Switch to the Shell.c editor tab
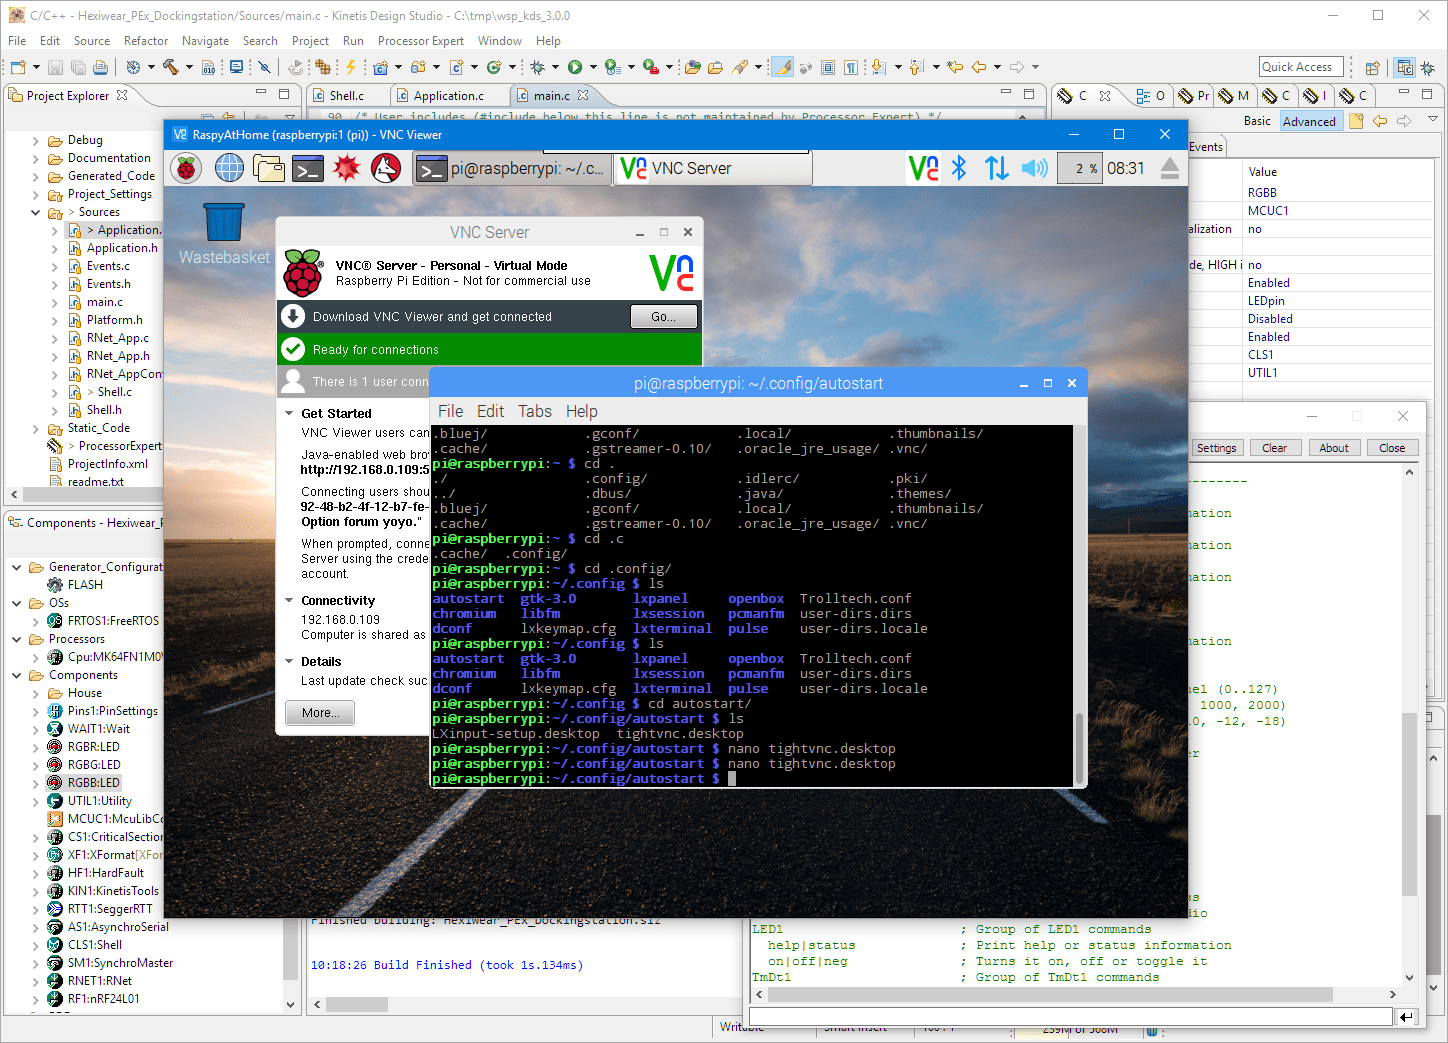The image size is (1448, 1043). coord(346,96)
